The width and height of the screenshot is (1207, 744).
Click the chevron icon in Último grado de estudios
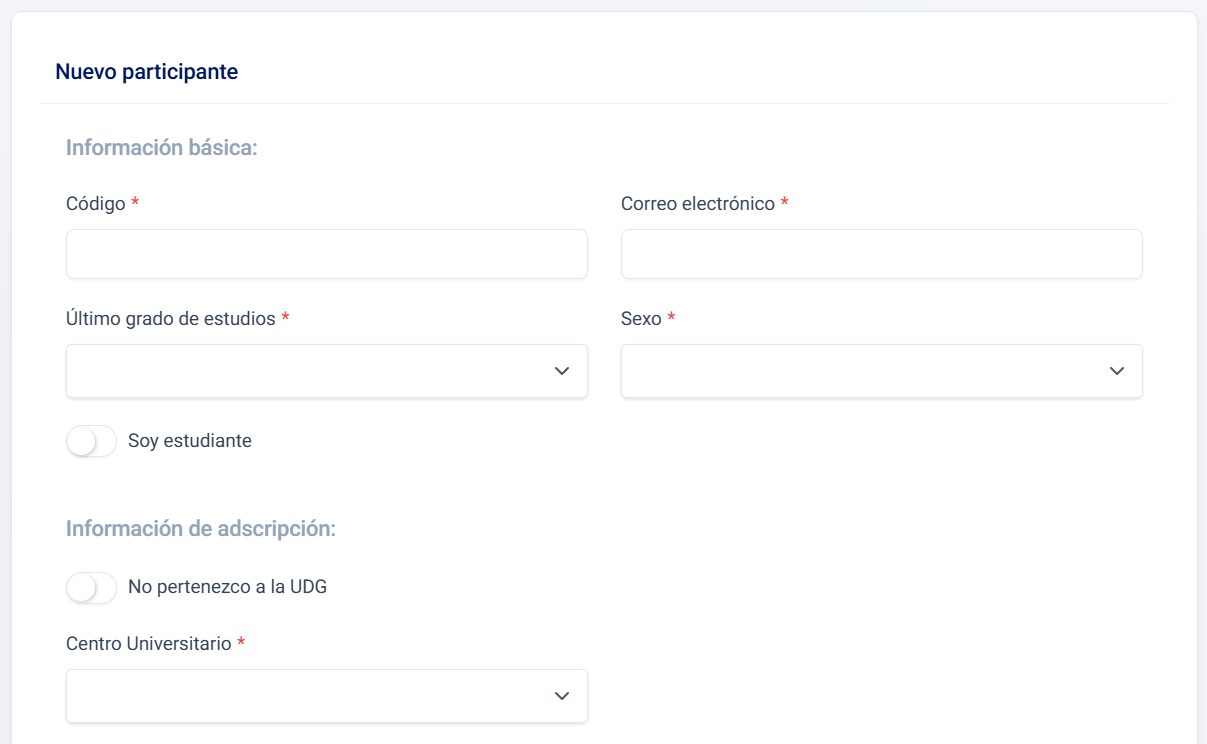click(x=562, y=371)
